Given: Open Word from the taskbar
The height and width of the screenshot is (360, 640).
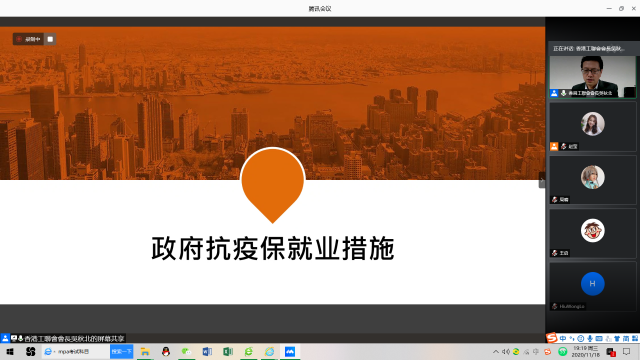Looking at the screenshot, I should 207,351.
